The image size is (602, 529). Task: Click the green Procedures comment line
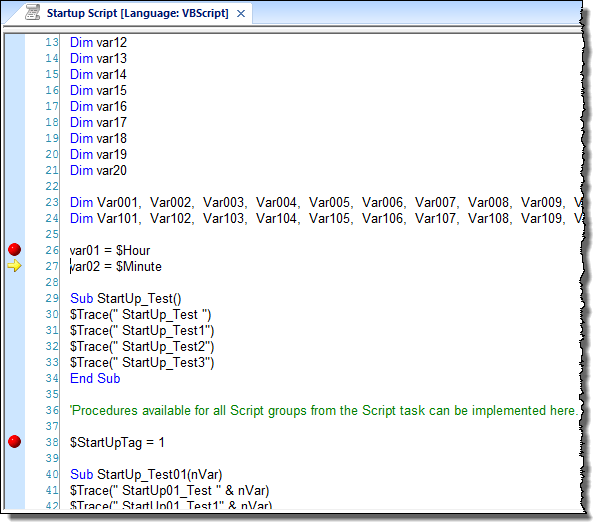point(324,411)
